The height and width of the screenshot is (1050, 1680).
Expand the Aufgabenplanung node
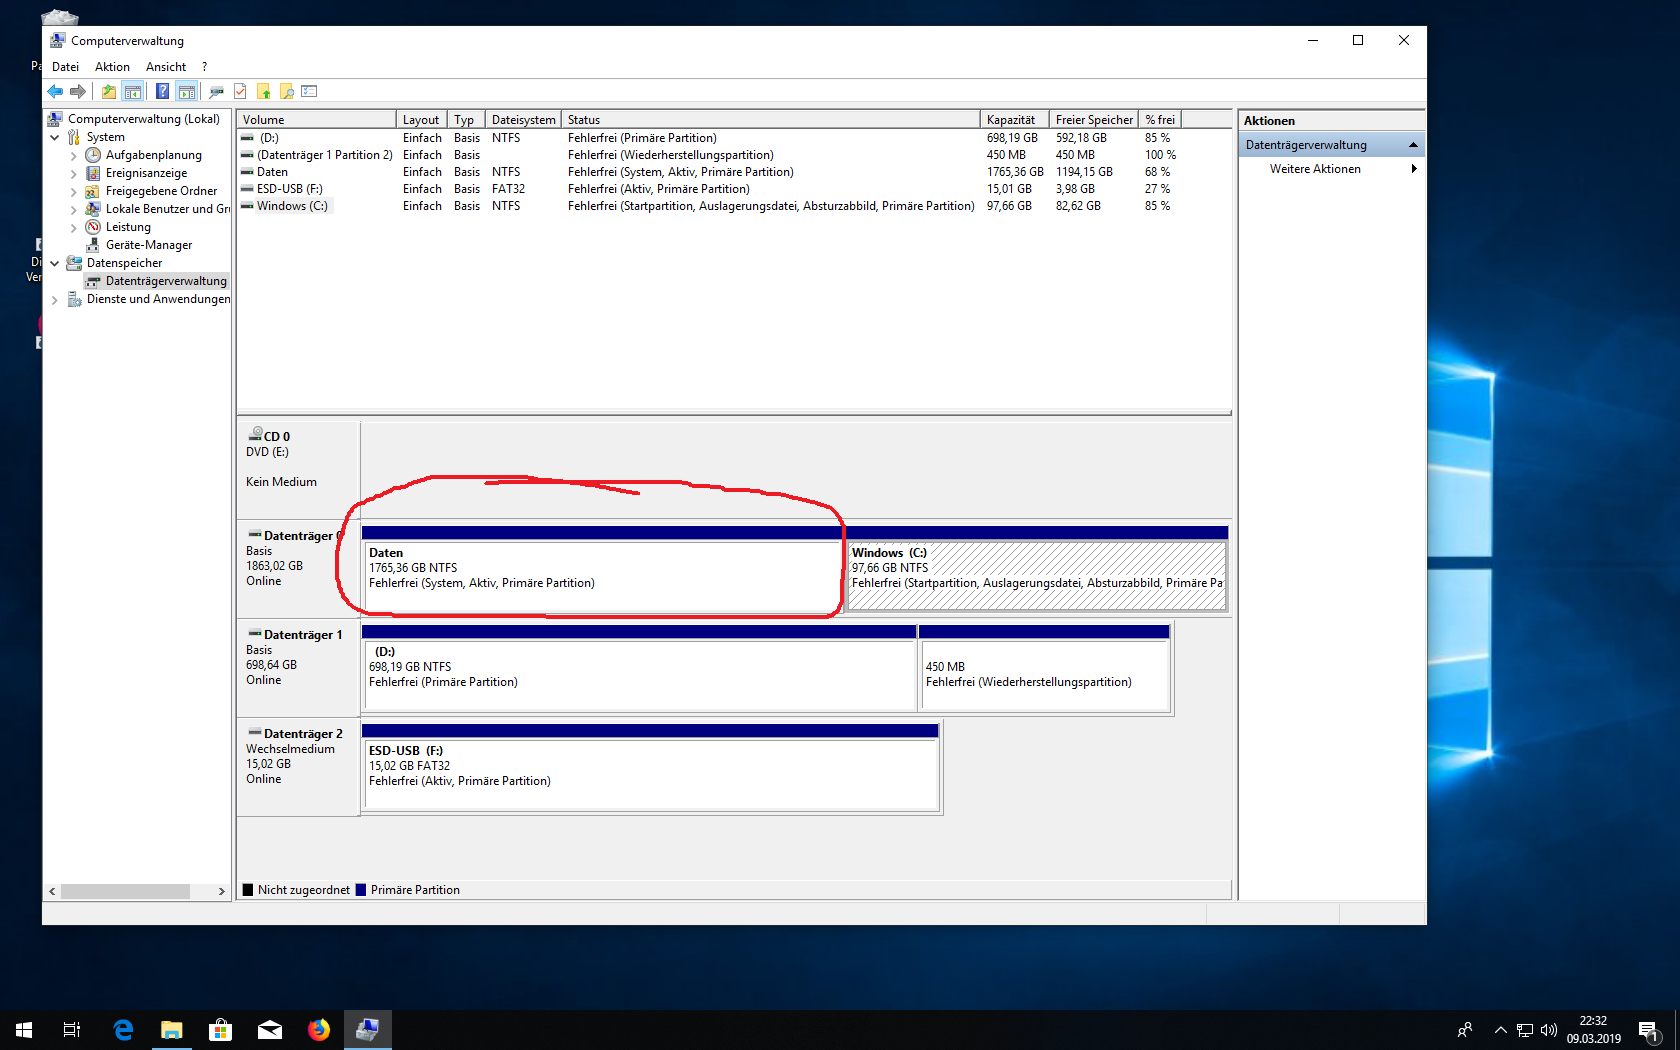[73, 155]
